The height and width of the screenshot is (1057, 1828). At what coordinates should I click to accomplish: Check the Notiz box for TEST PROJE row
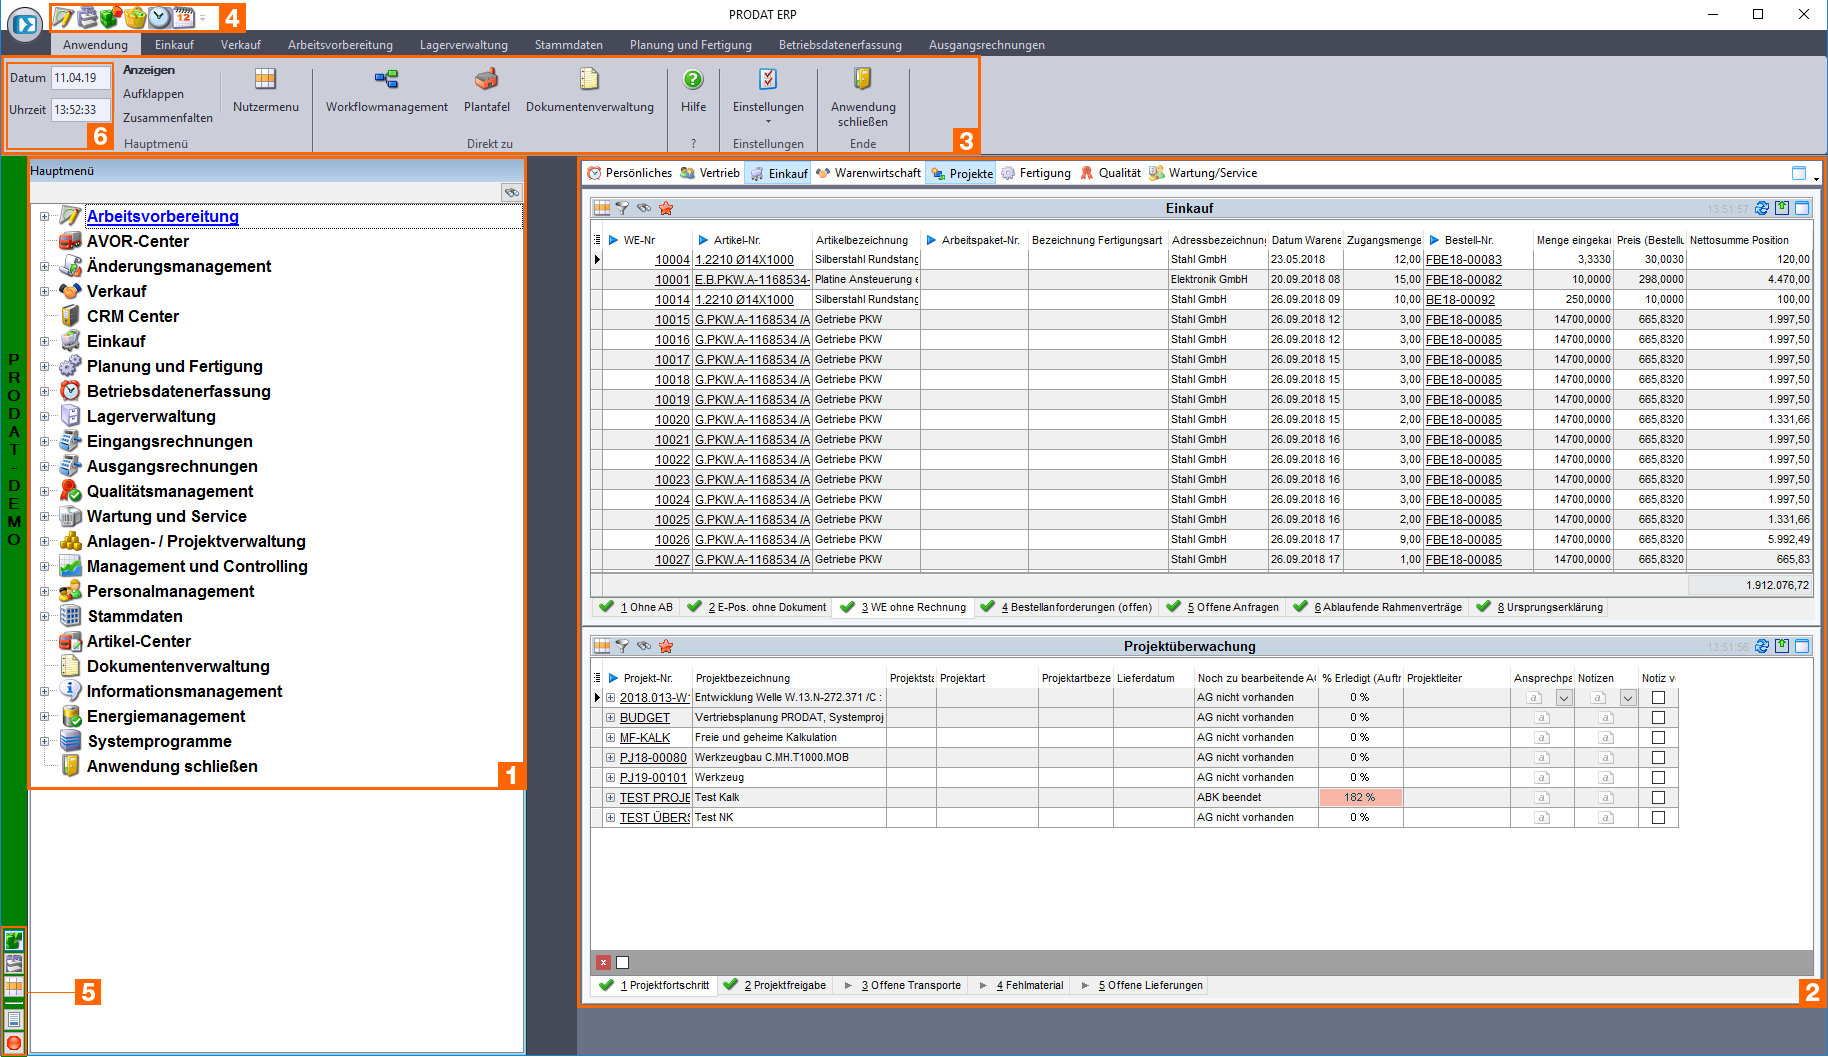(1658, 798)
